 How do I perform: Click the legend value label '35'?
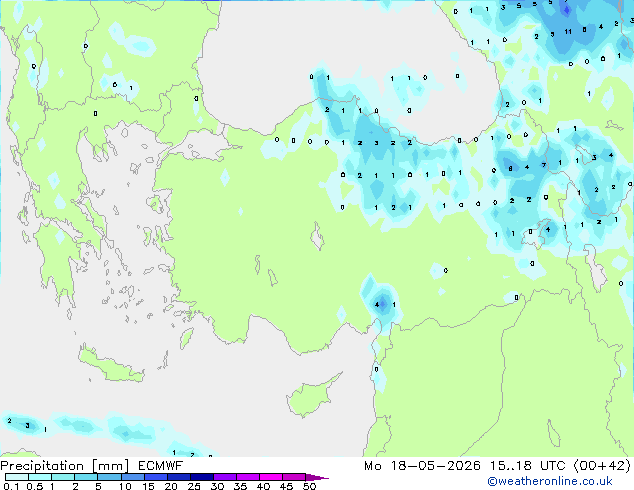pyautogui.click(x=241, y=486)
